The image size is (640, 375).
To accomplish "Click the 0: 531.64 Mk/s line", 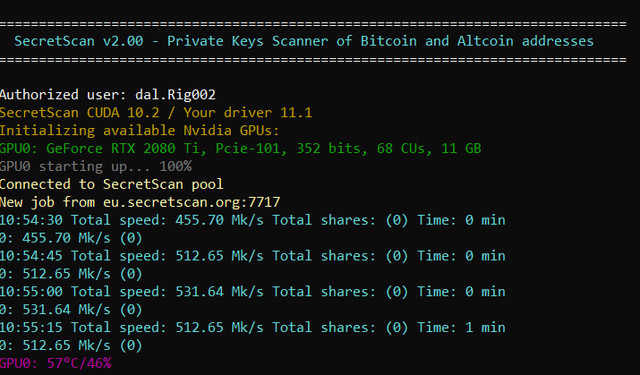I will pos(71,310).
